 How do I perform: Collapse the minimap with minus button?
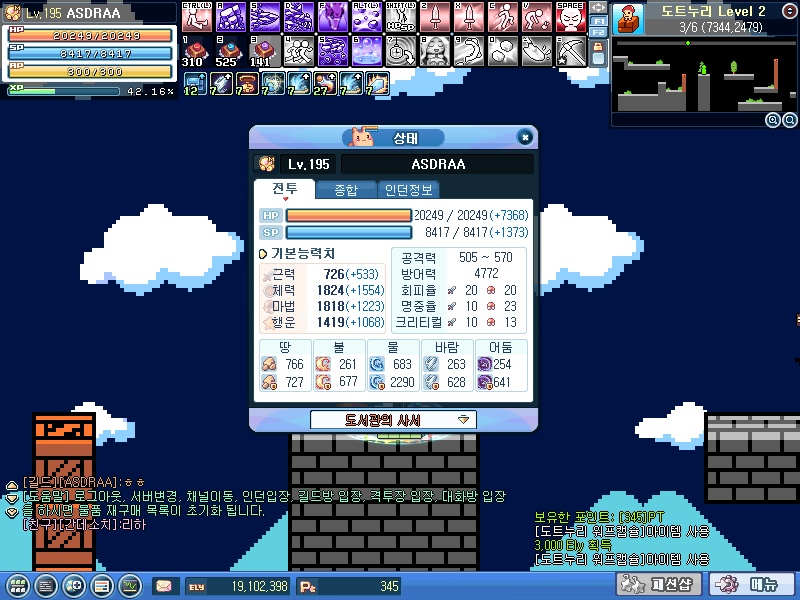point(789,10)
